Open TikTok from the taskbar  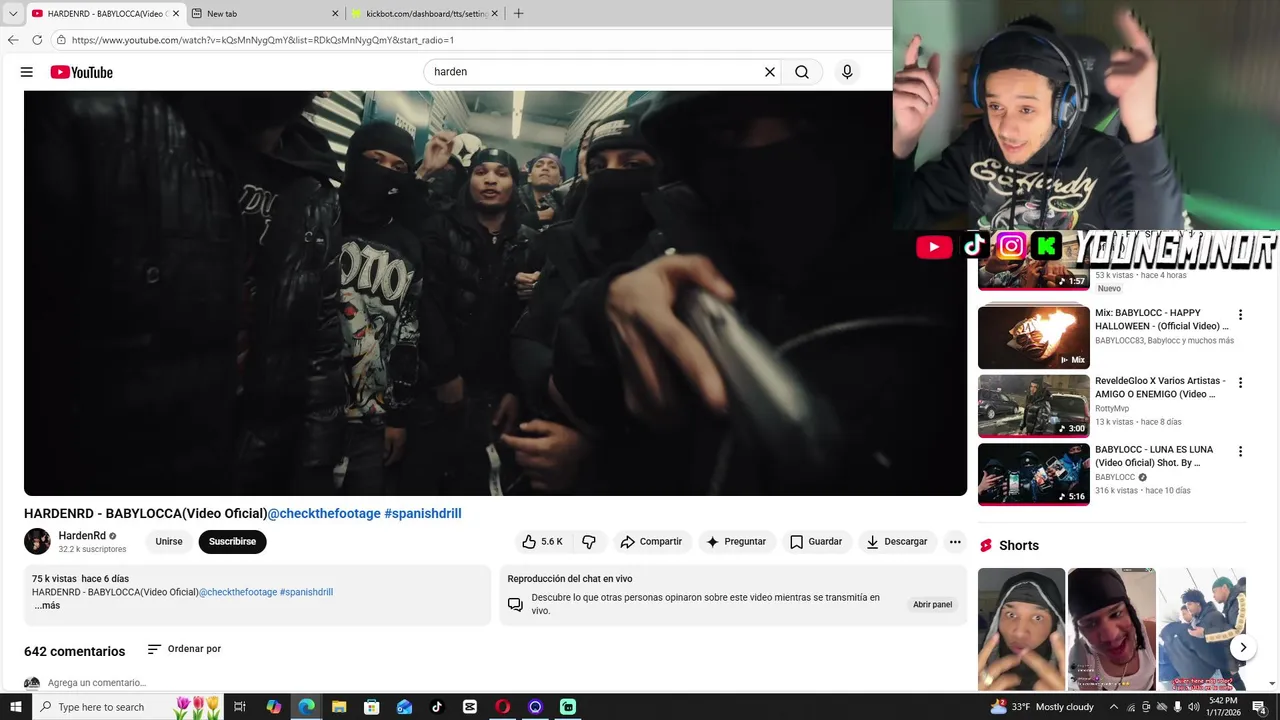[x=437, y=707]
